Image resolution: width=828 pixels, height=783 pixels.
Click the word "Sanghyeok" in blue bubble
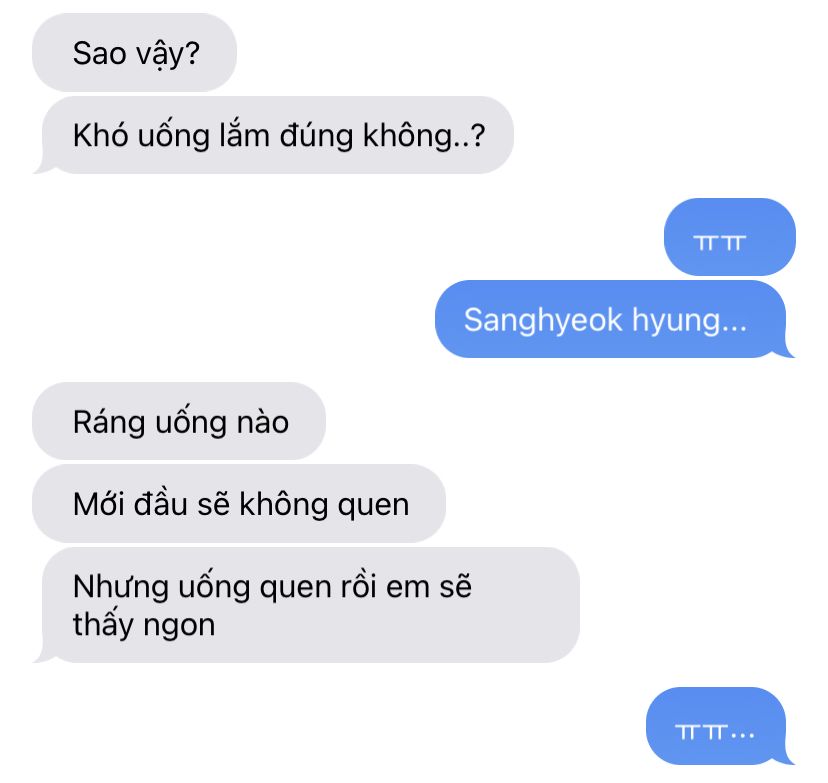click(543, 320)
